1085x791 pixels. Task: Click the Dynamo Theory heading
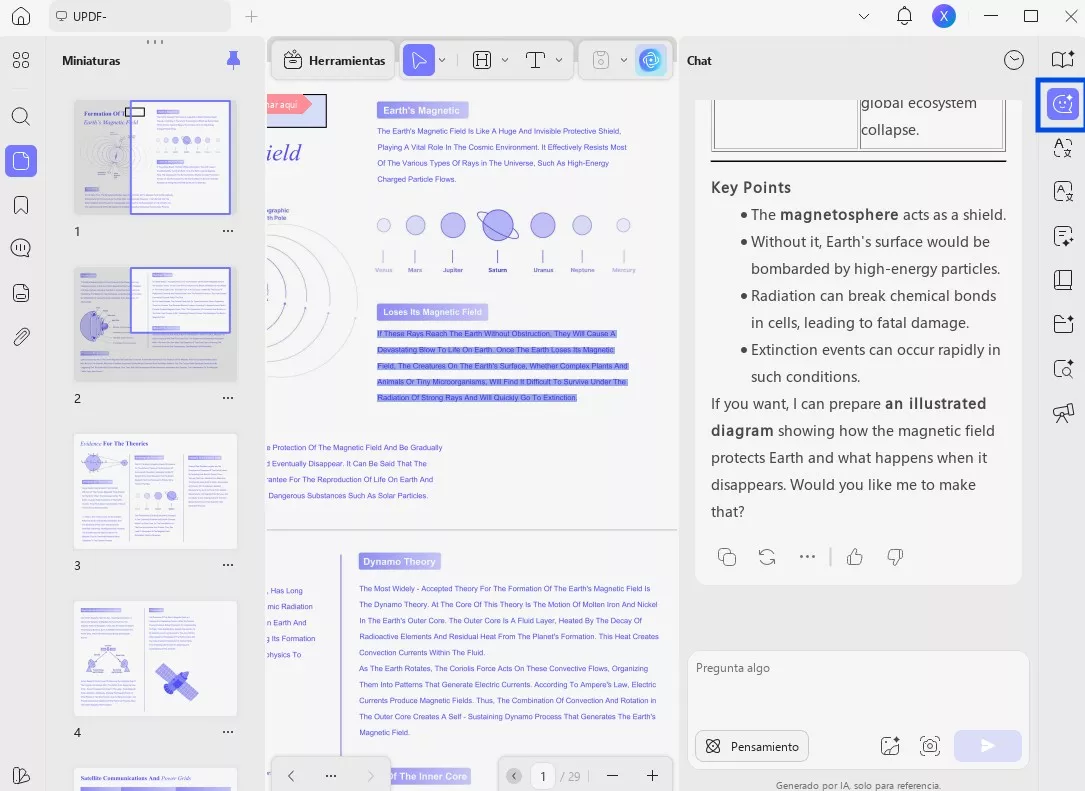(x=399, y=561)
